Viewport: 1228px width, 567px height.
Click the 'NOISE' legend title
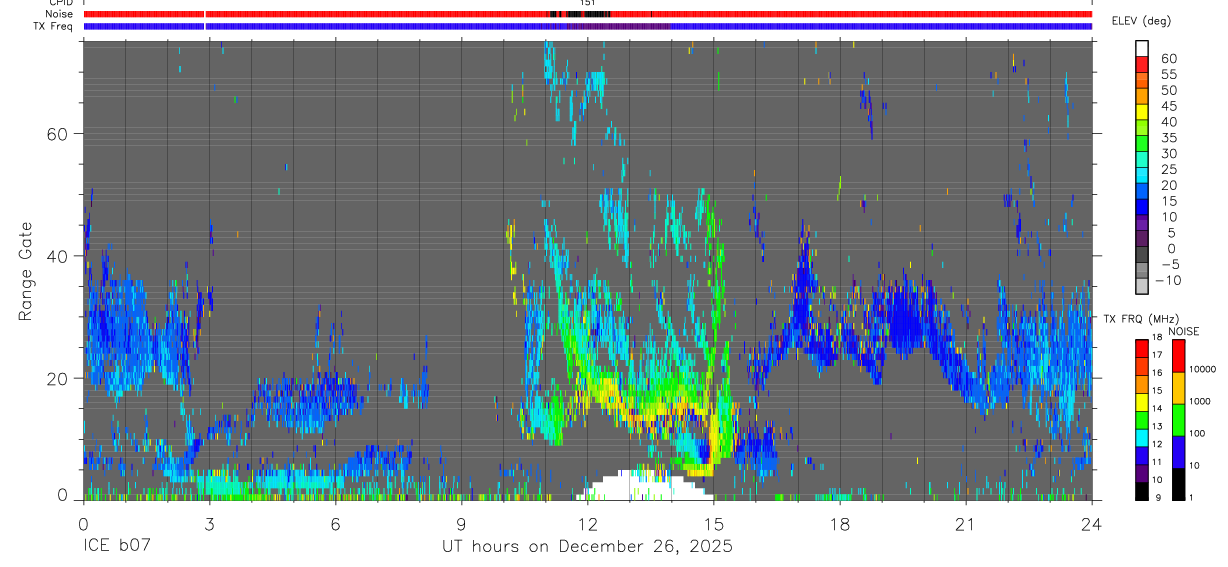pos(1183,331)
